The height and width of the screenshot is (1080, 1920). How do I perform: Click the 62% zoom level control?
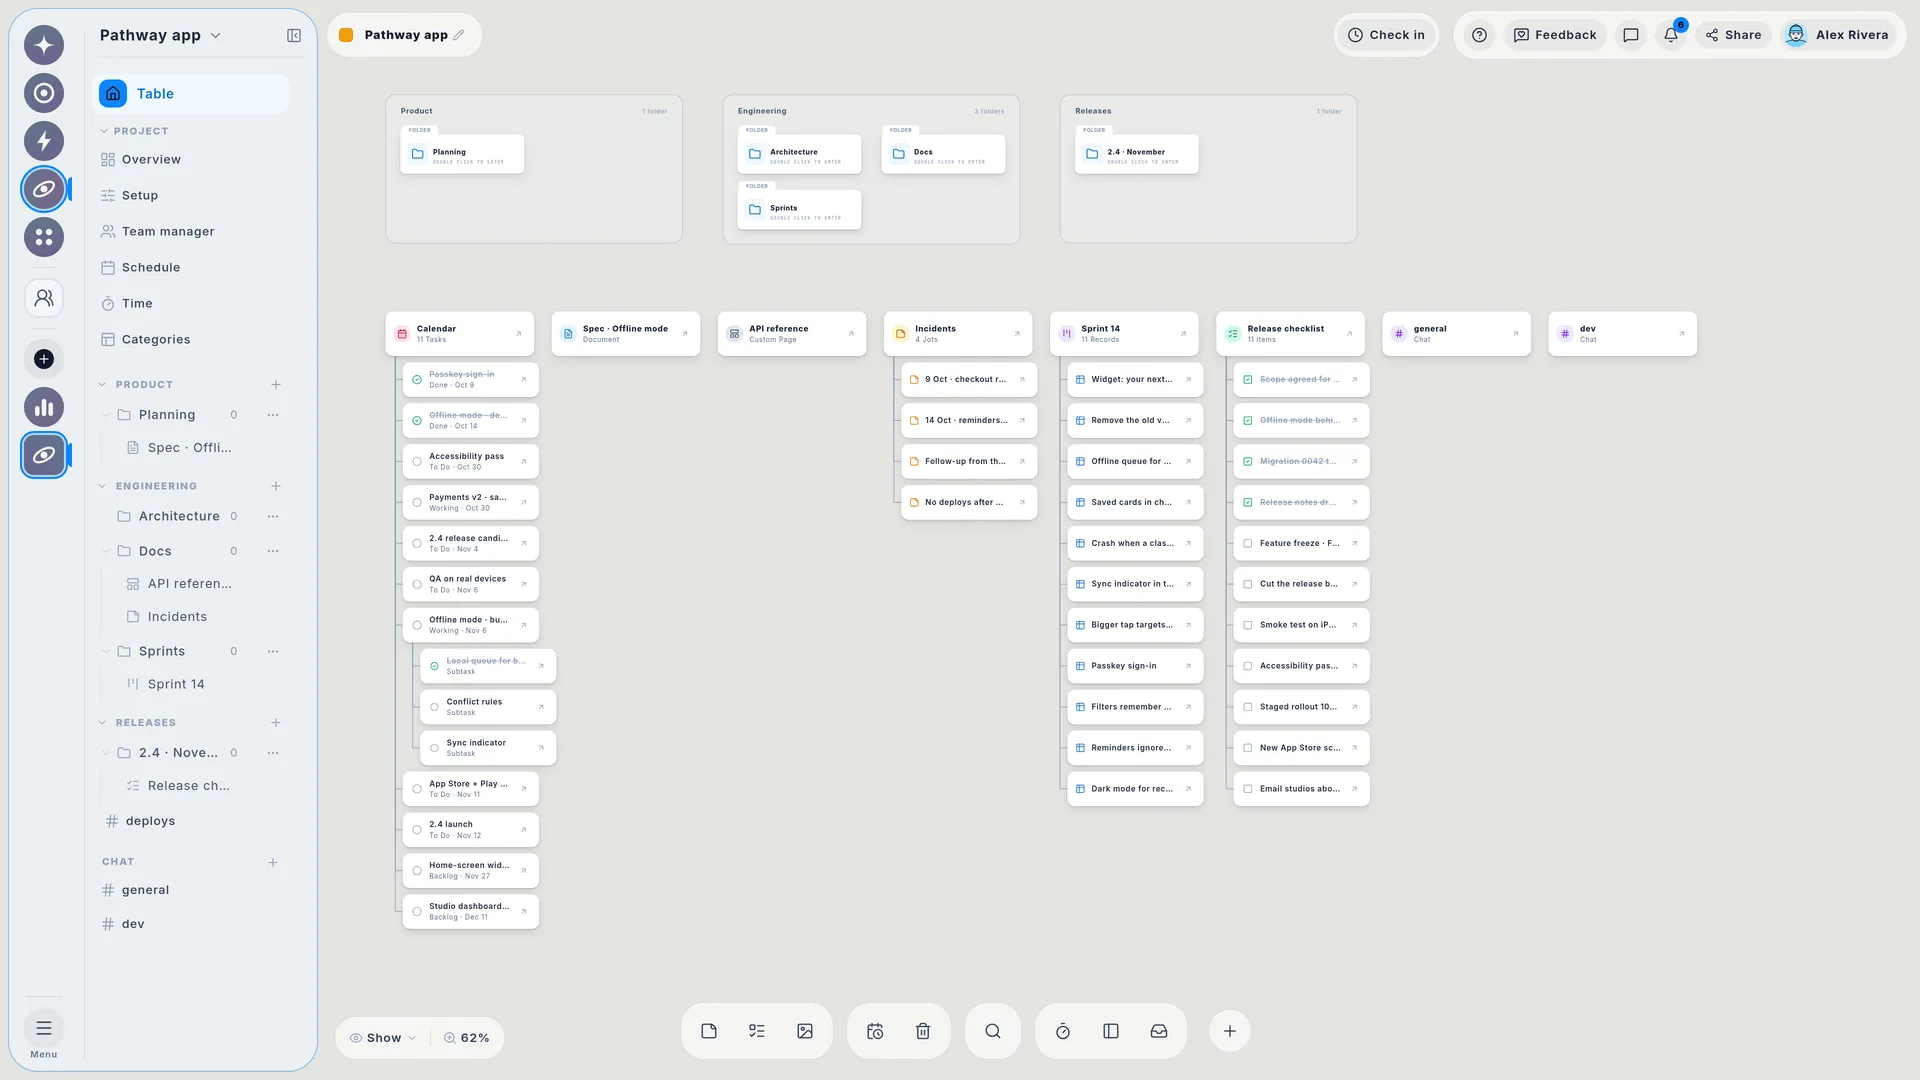pos(467,1038)
